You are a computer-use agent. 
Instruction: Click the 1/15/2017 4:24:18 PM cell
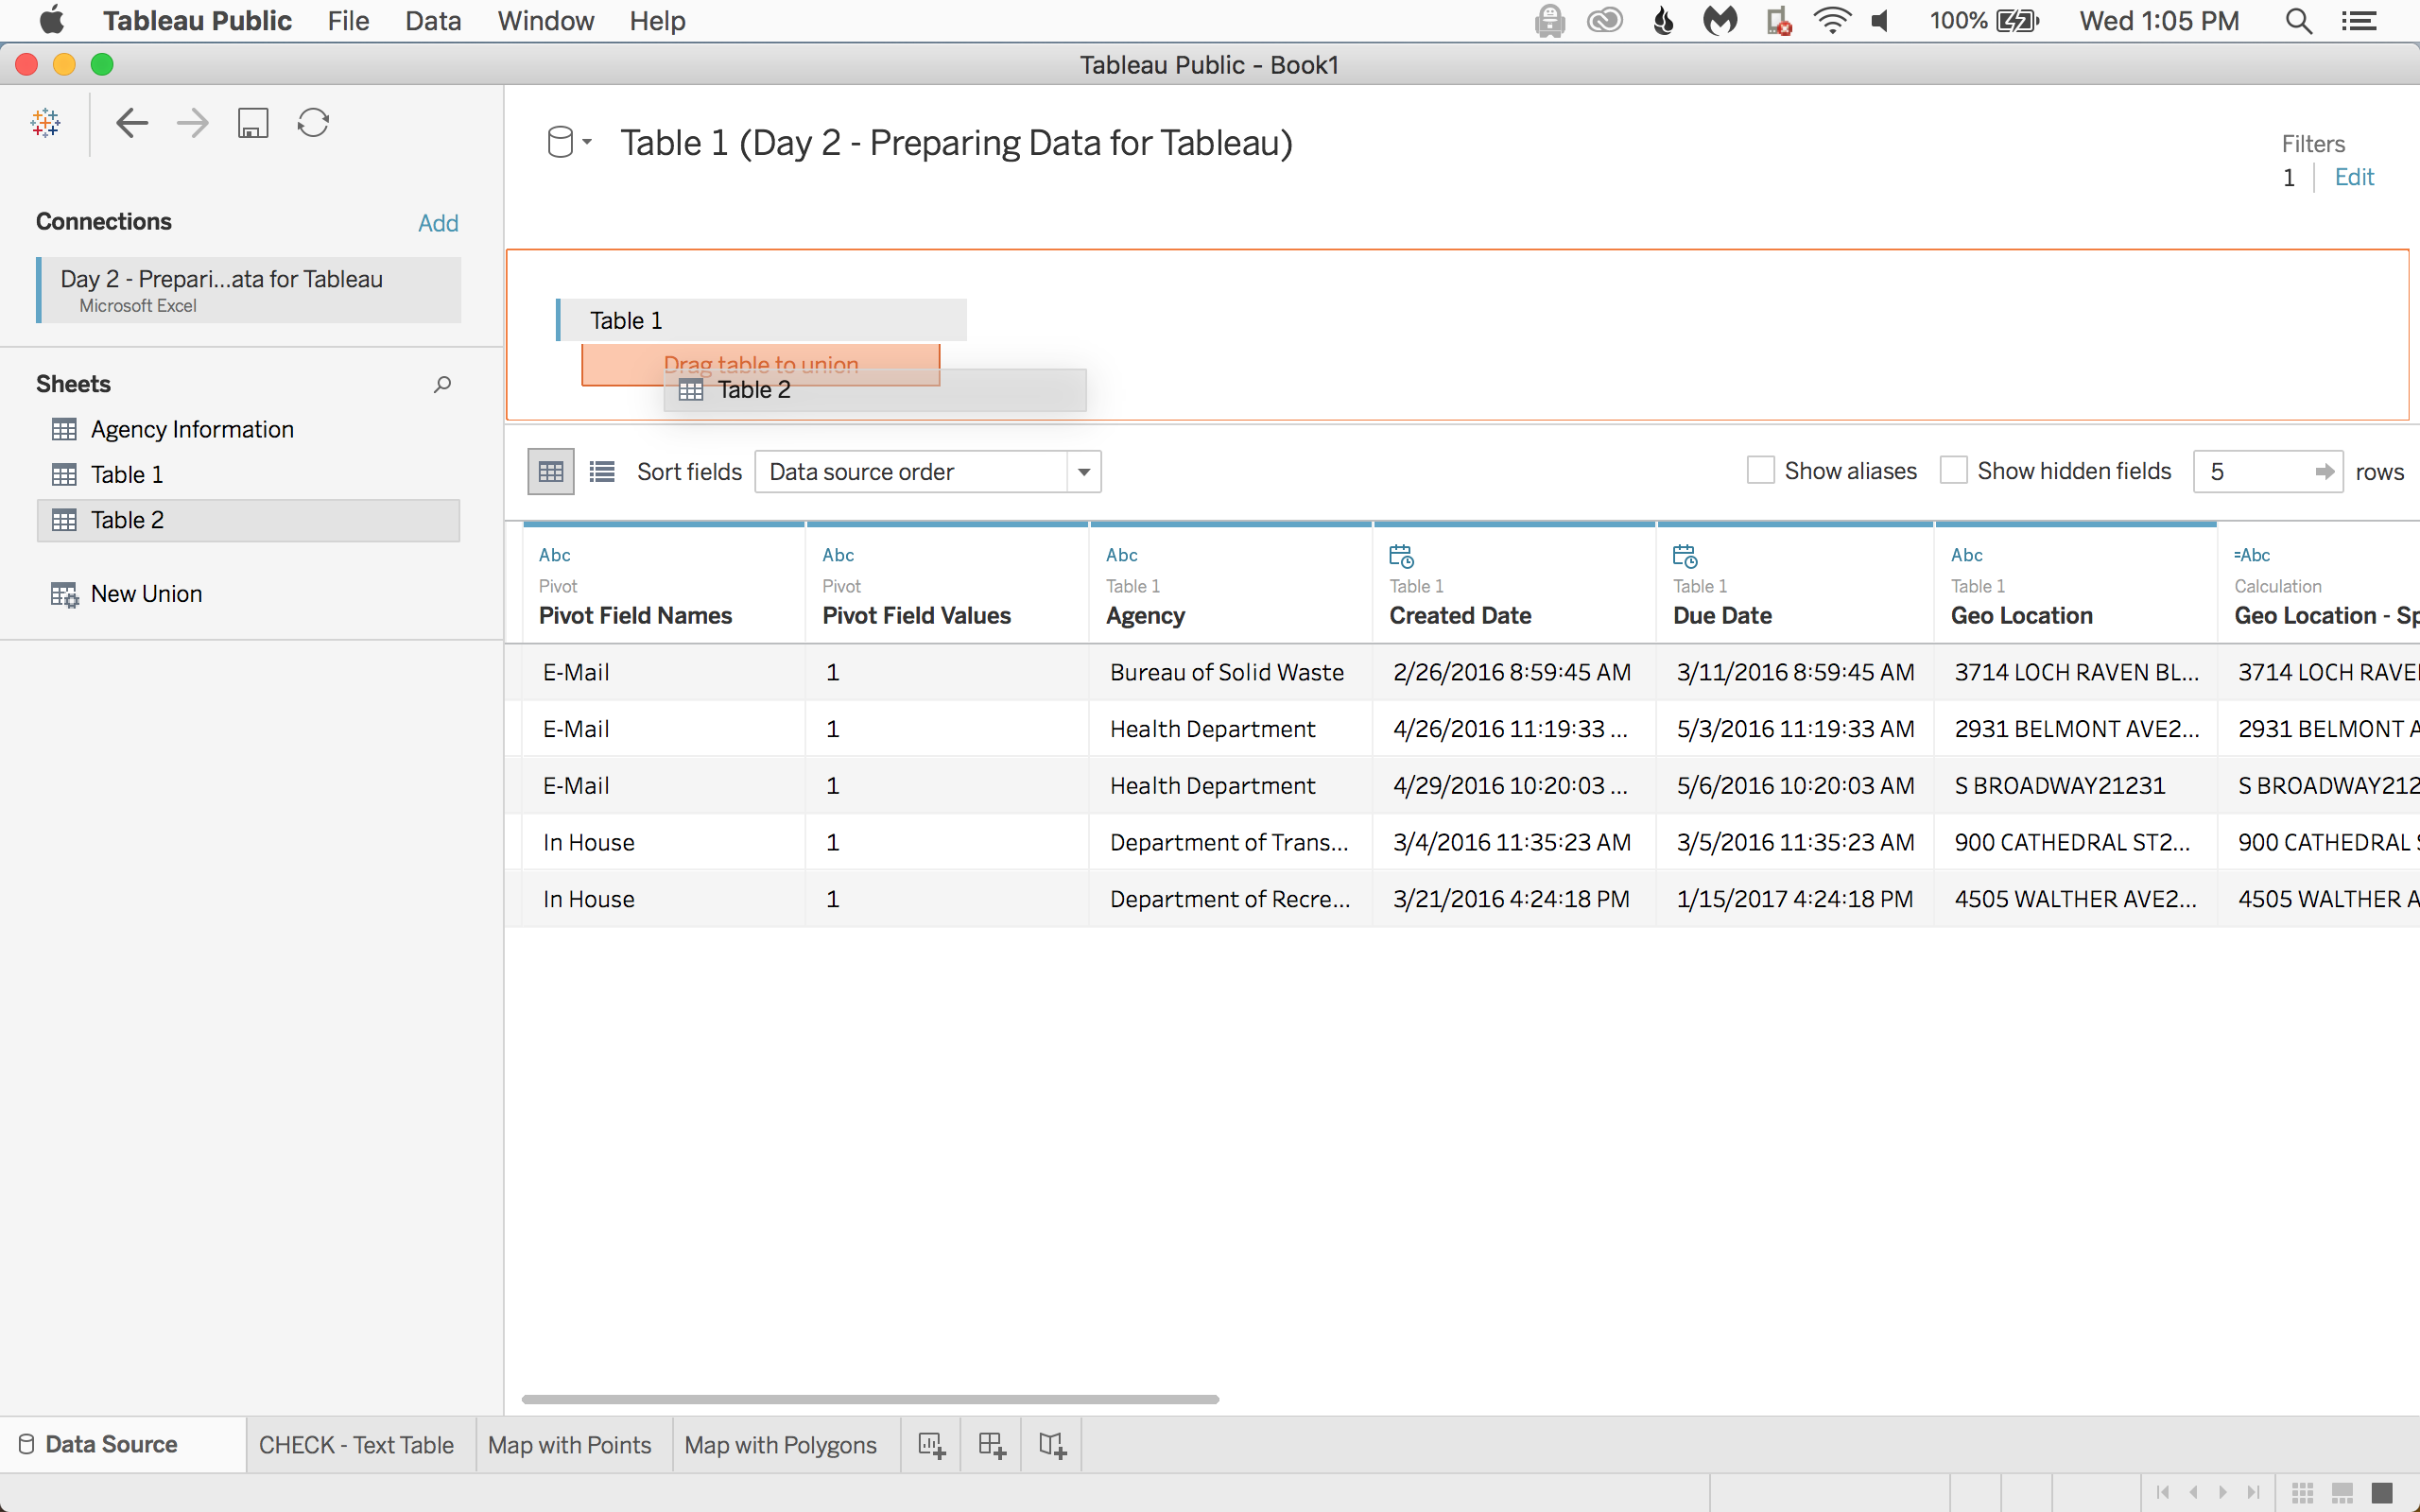coord(1795,899)
